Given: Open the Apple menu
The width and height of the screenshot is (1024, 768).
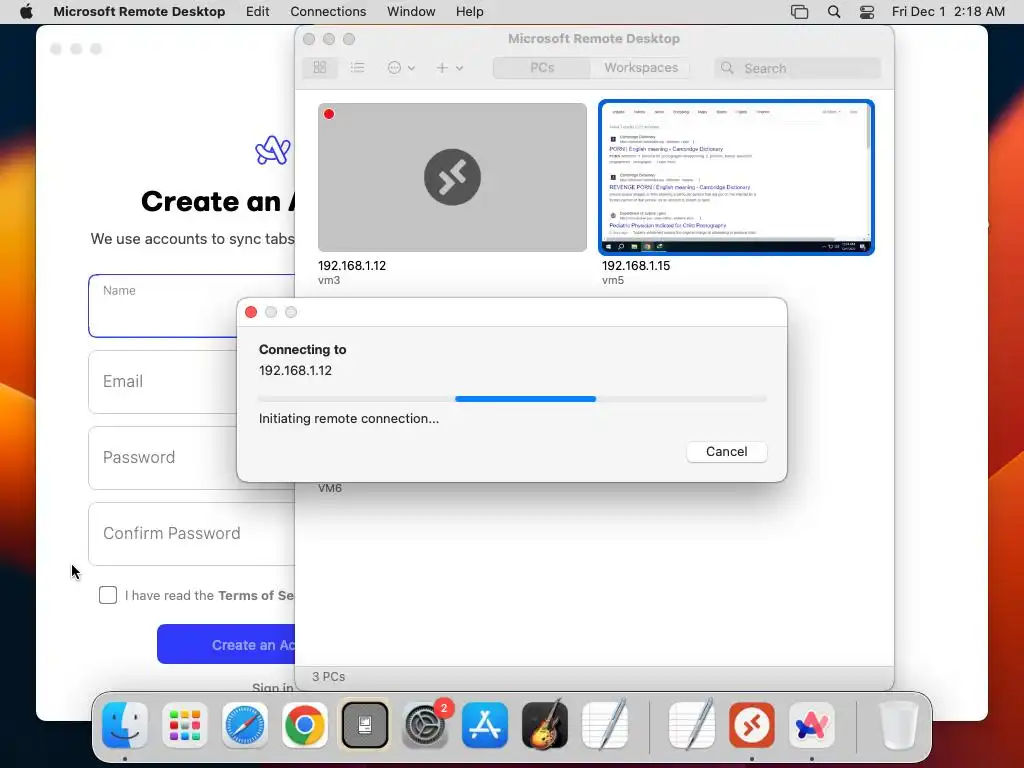Looking at the screenshot, I should [x=26, y=11].
